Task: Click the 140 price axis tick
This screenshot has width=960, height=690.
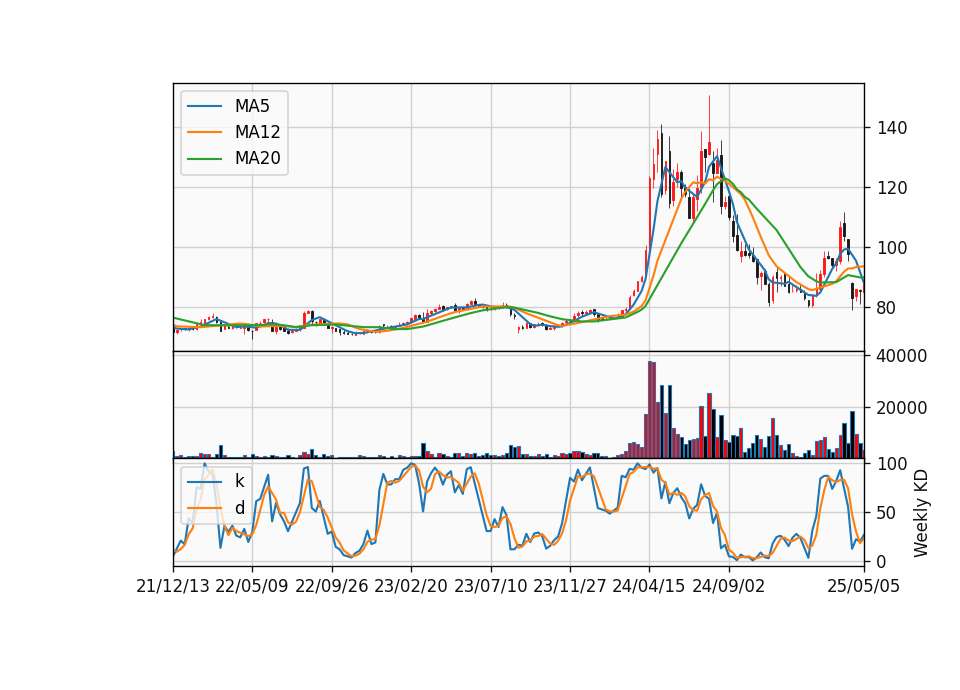Action: tap(892, 128)
